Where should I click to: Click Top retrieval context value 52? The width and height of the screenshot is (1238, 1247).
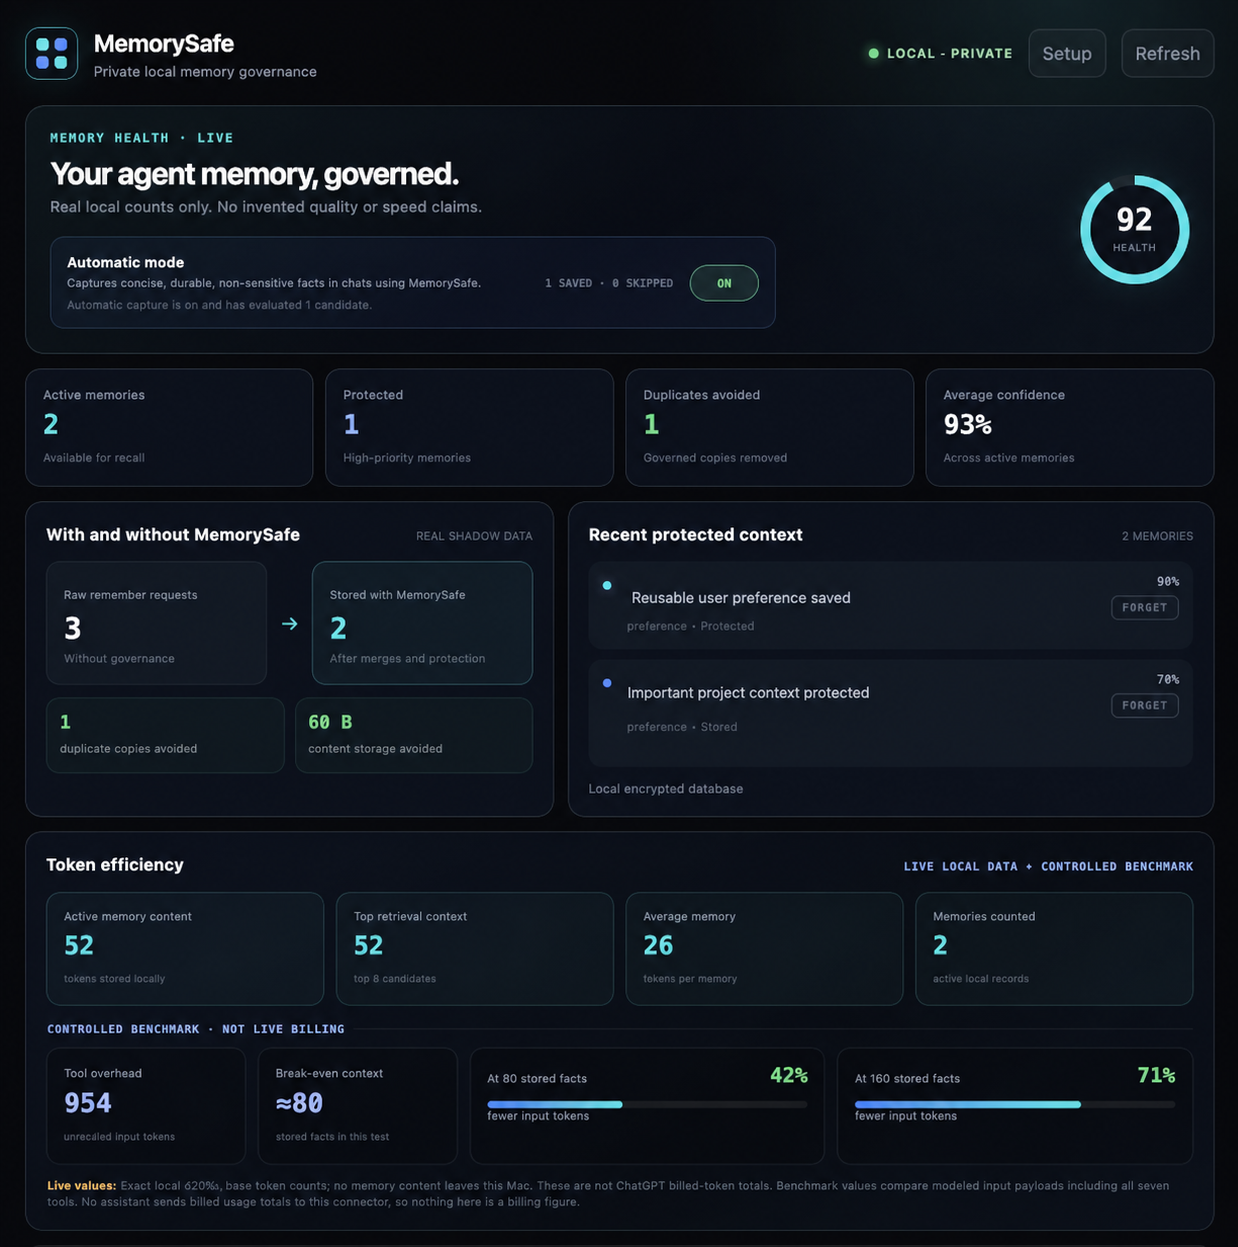(x=368, y=945)
